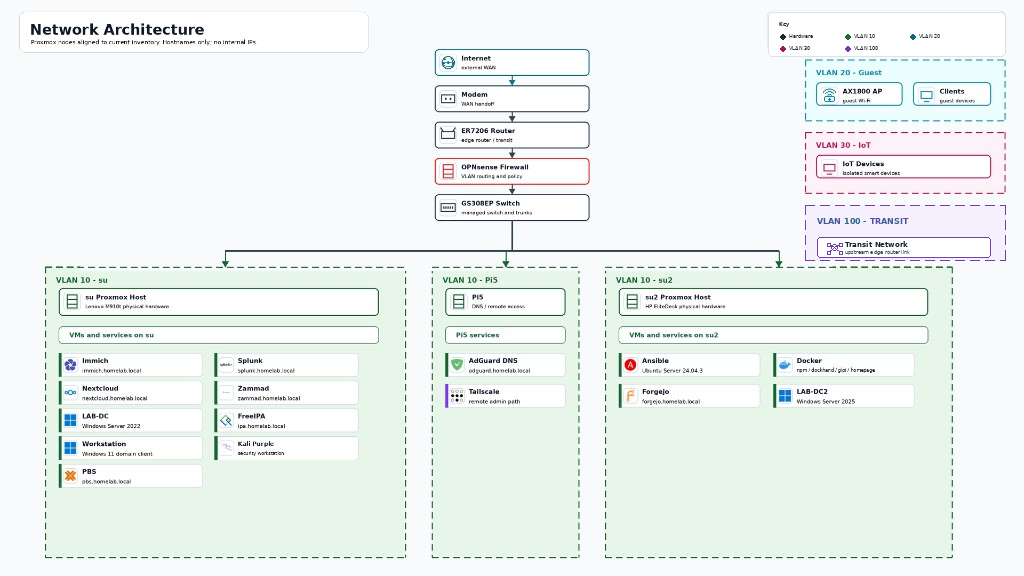Click the 'VLAN routing and policy' text

492,176
